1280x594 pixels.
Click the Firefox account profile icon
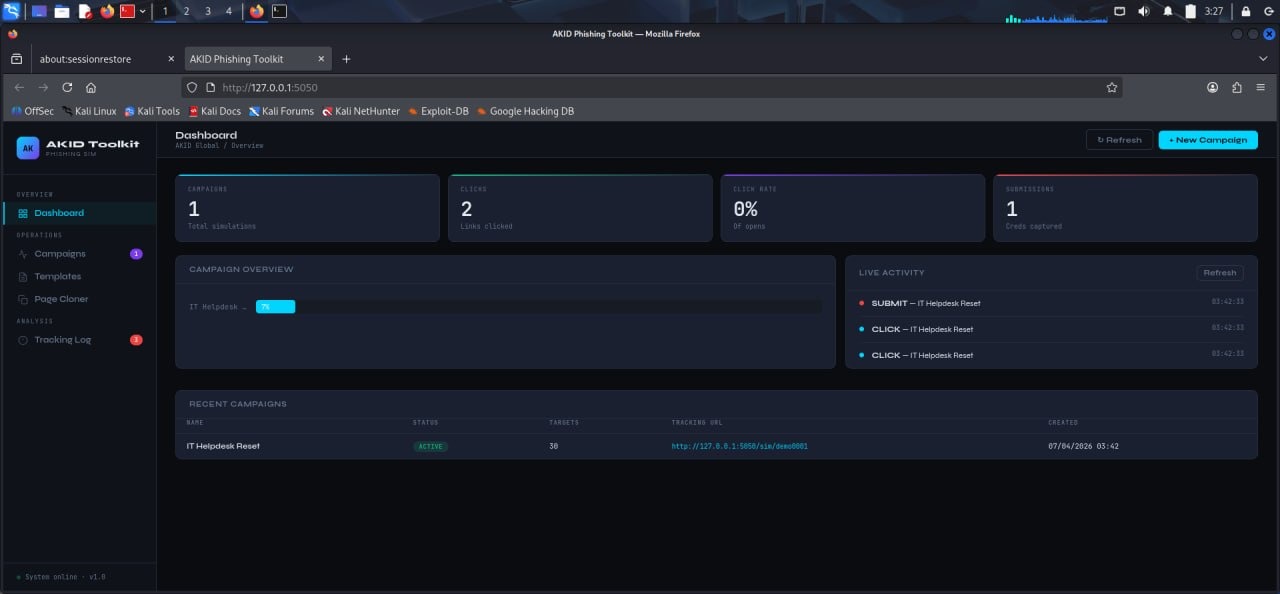[1212, 88]
